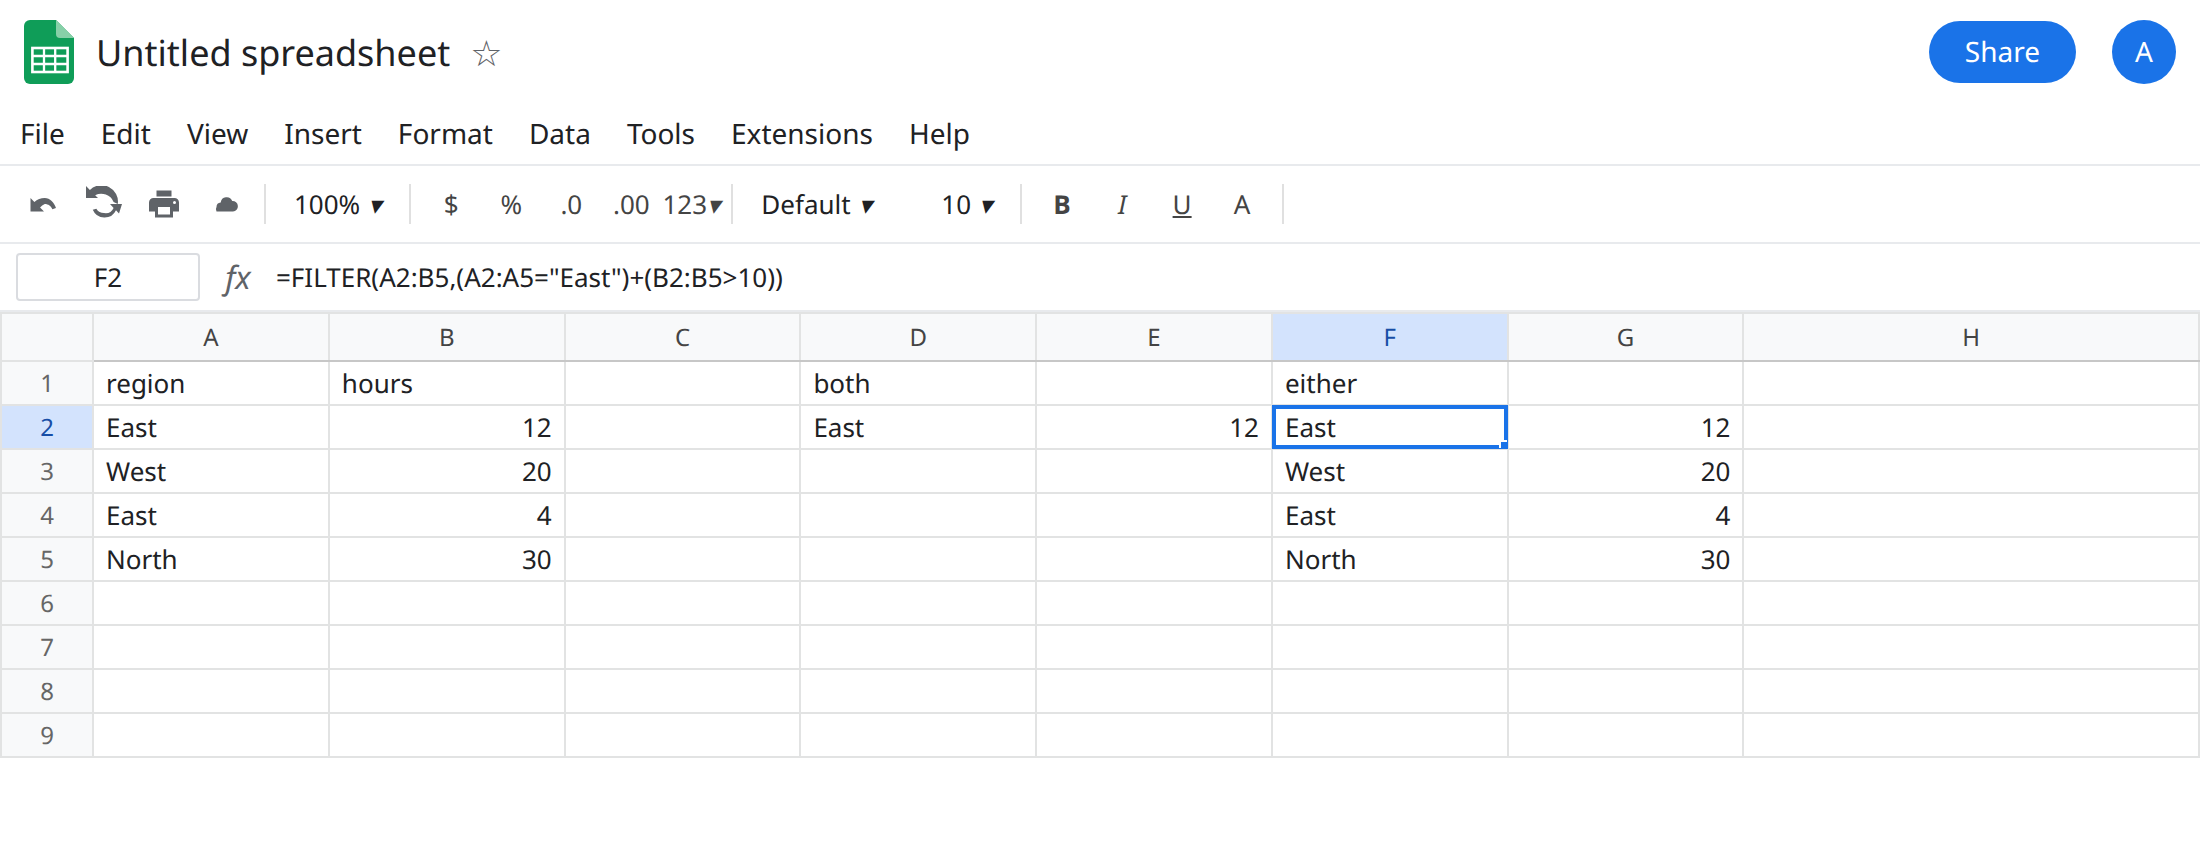Apply currency format with dollar icon
Image resolution: width=2200 pixels, height=860 pixels.
(x=451, y=205)
